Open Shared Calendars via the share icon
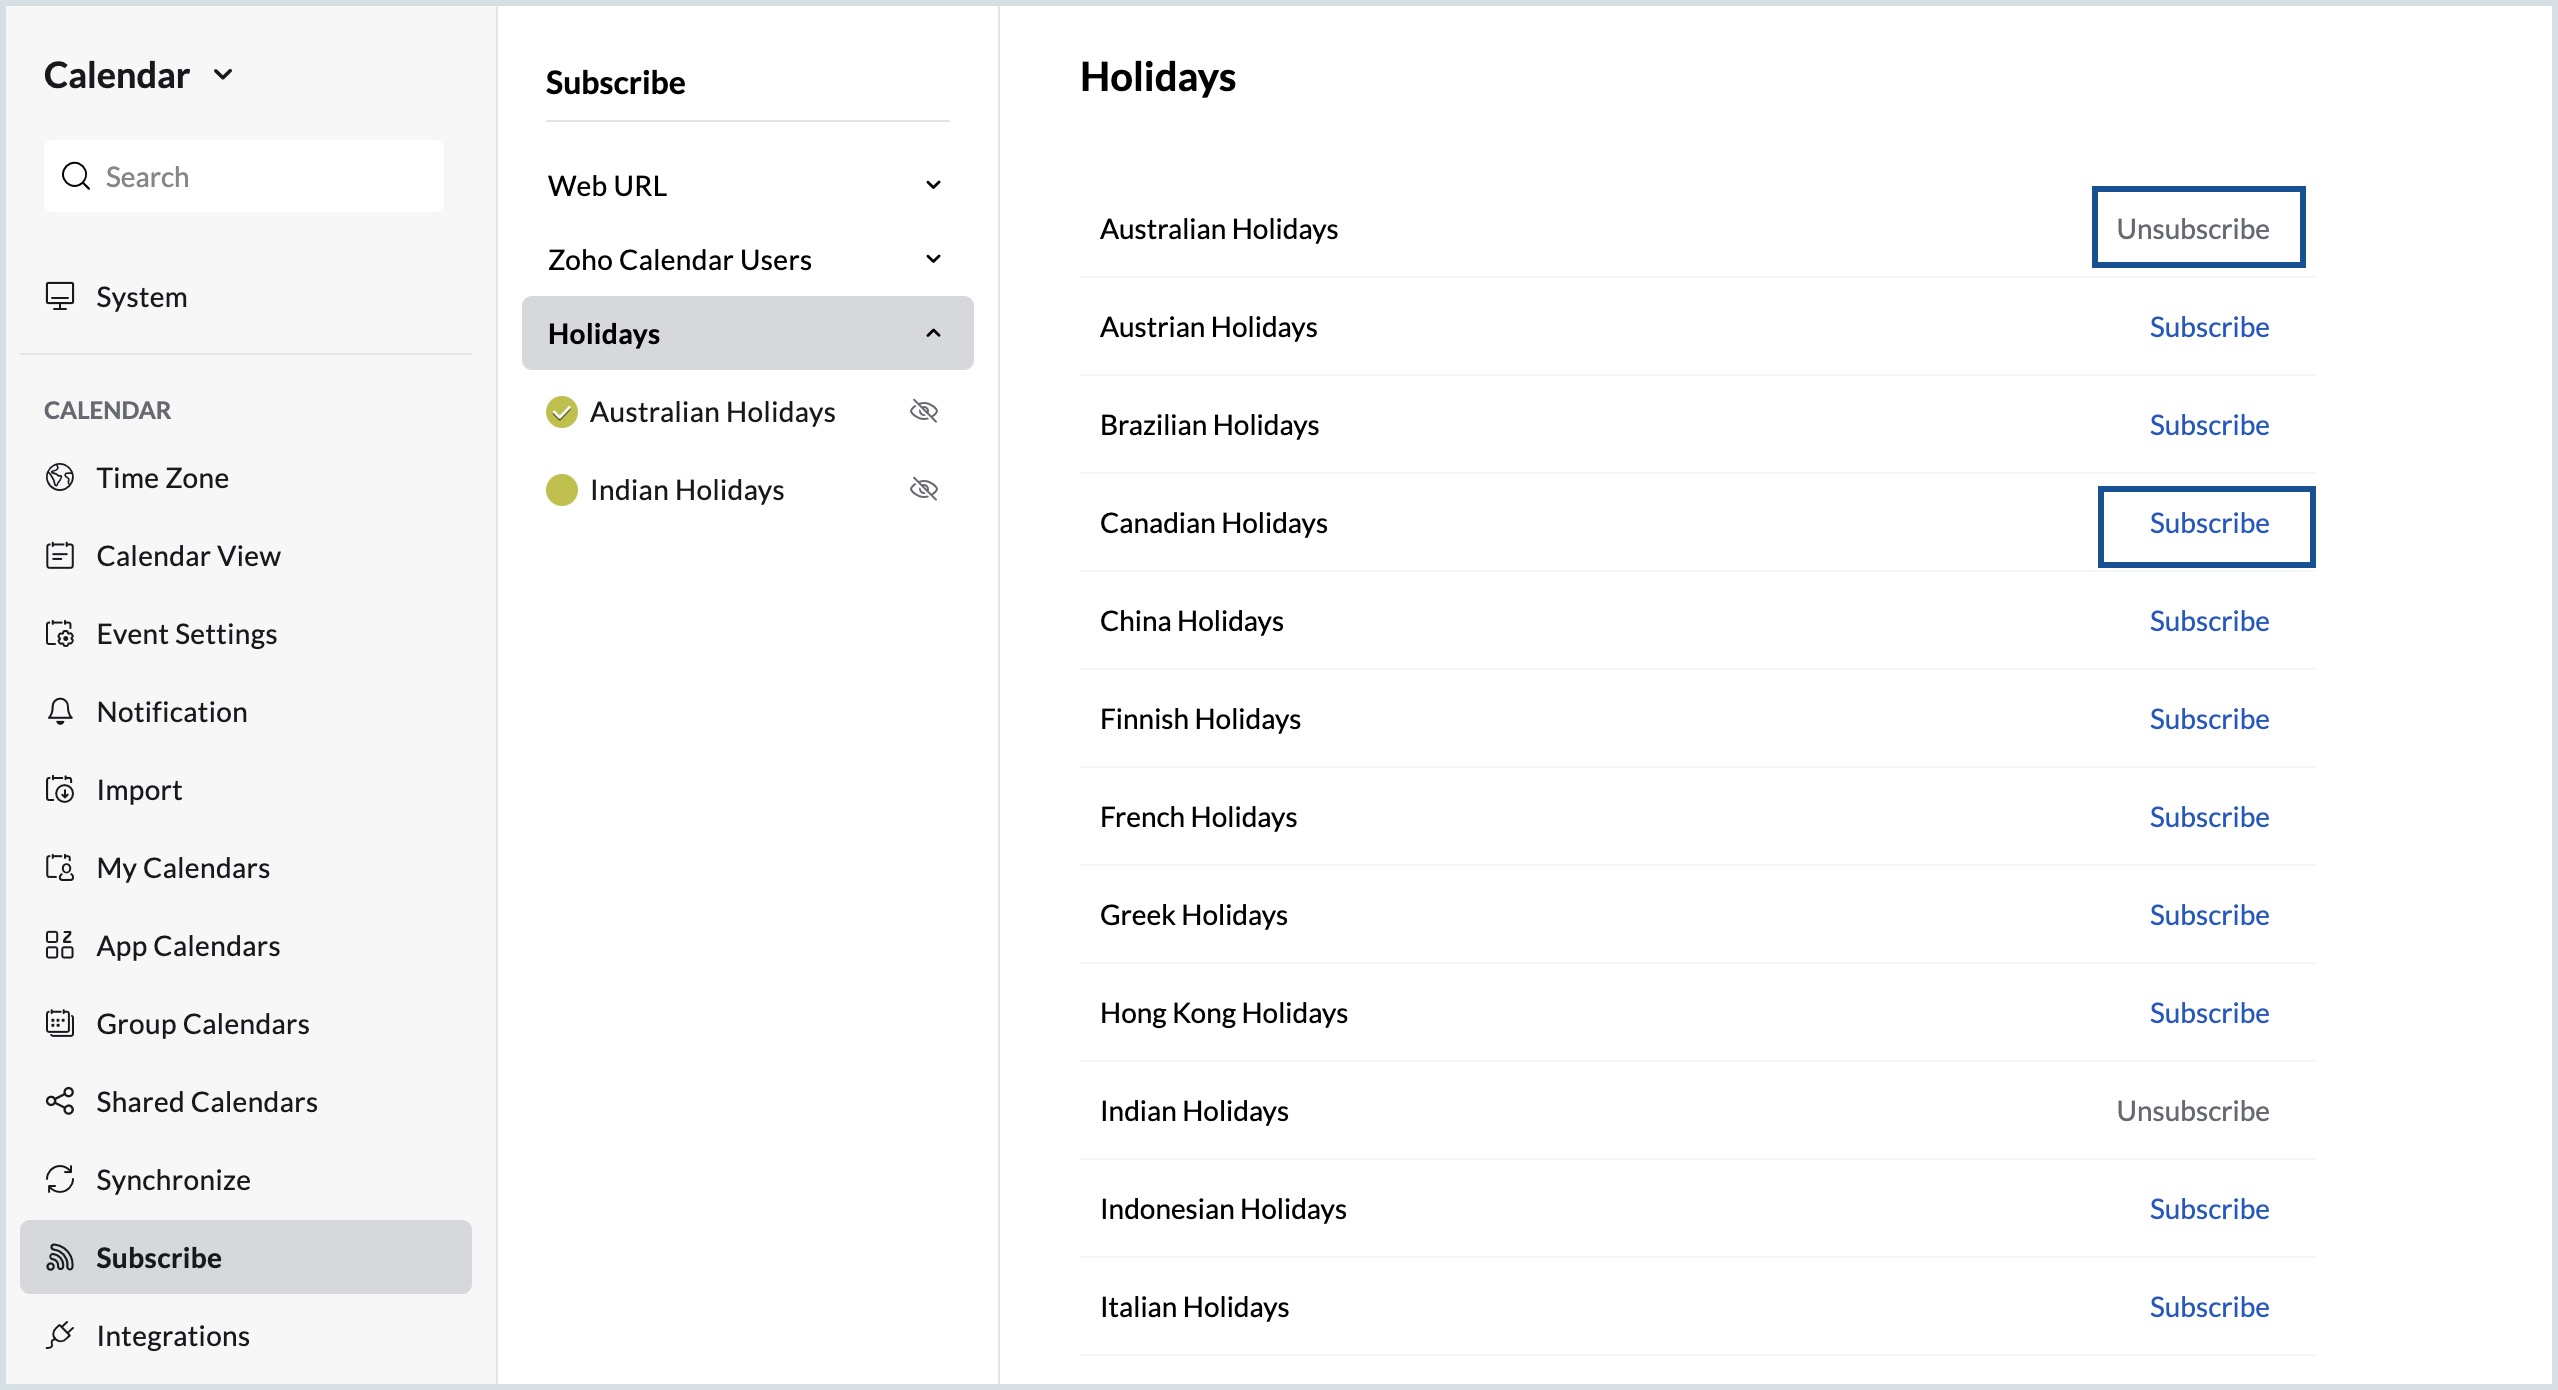Screen dimensions: 2558x1390 pyautogui.click(x=61, y=1101)
